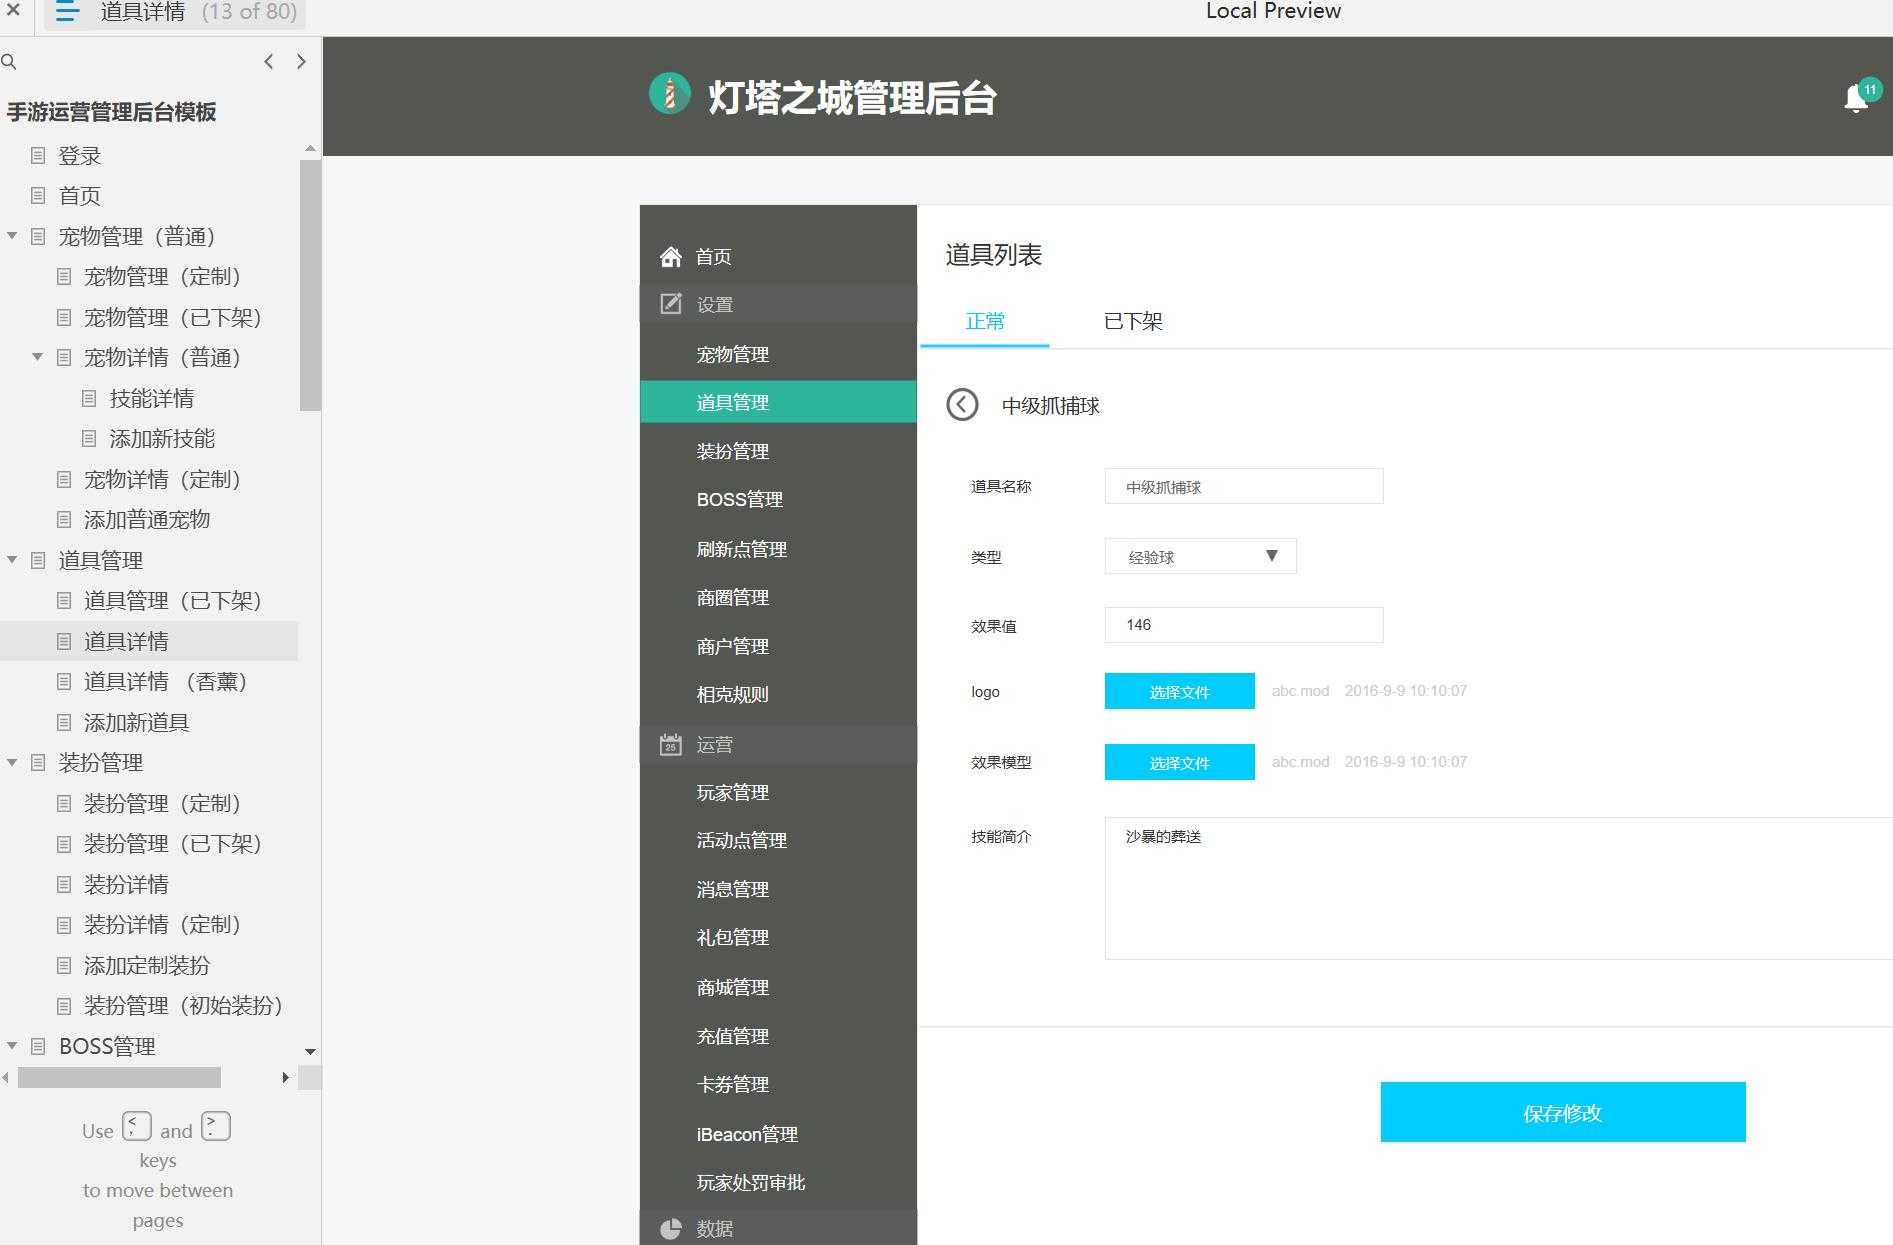Image resolution: width=1893 pixels, height=1245 pixels.
Task: Click the 运营 calendar icon
Action: click(x=670, y=744)
